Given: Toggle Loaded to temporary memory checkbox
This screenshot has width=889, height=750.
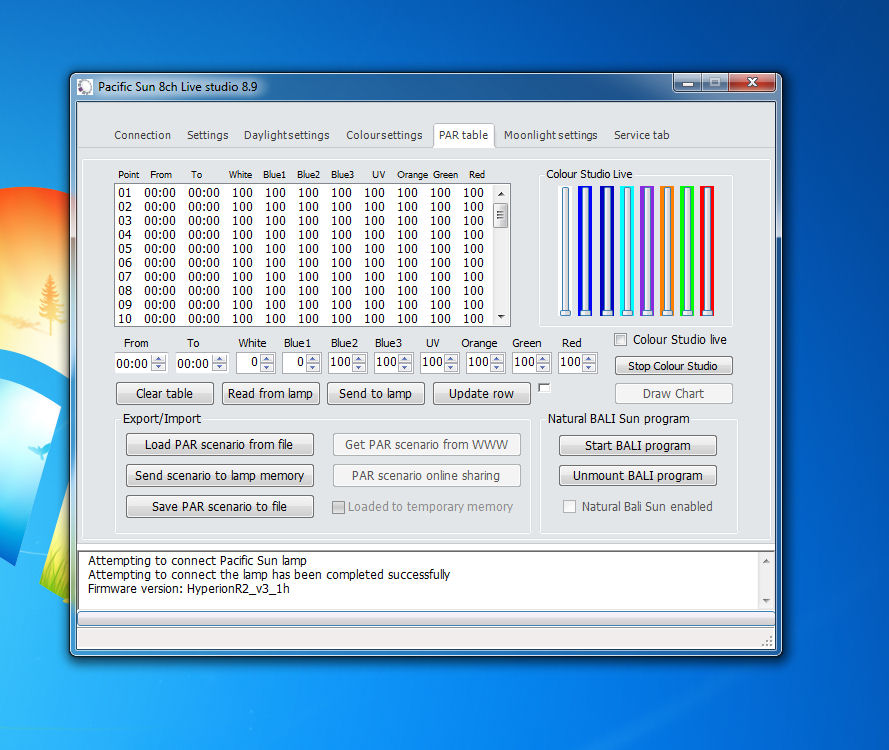Looking at the screenshot, I should 338,507.
